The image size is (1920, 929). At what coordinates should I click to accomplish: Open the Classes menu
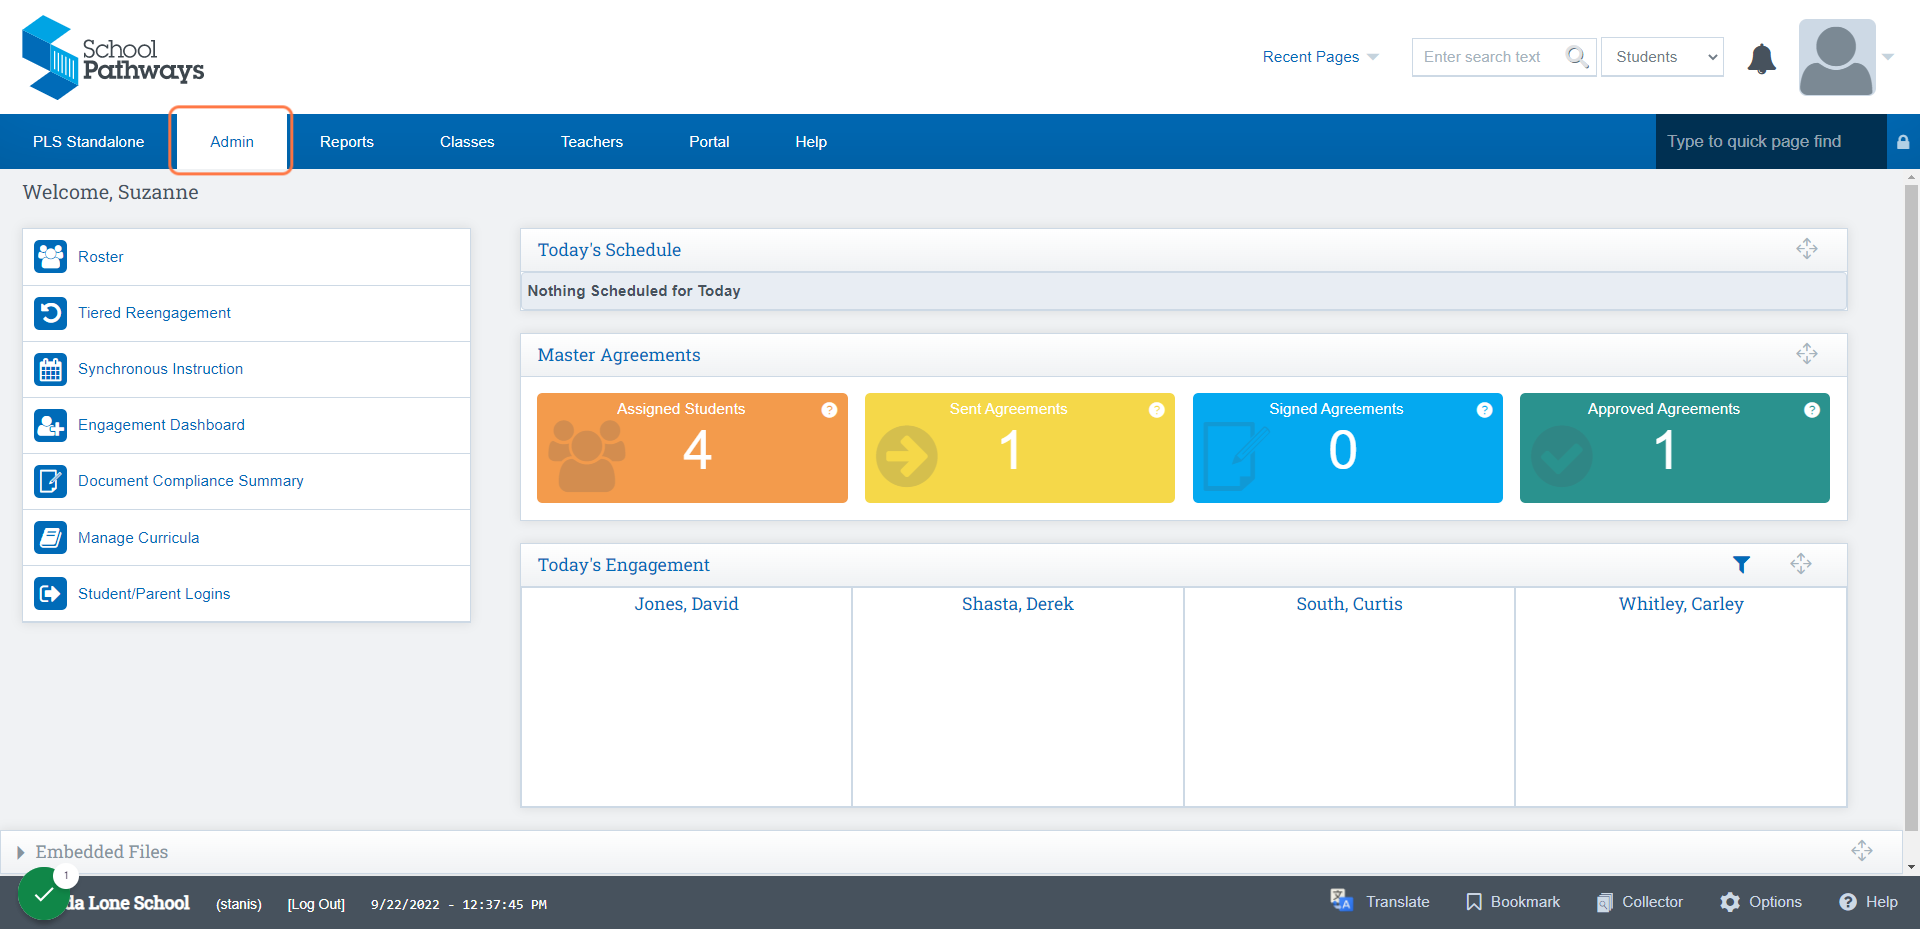(467, 142)
